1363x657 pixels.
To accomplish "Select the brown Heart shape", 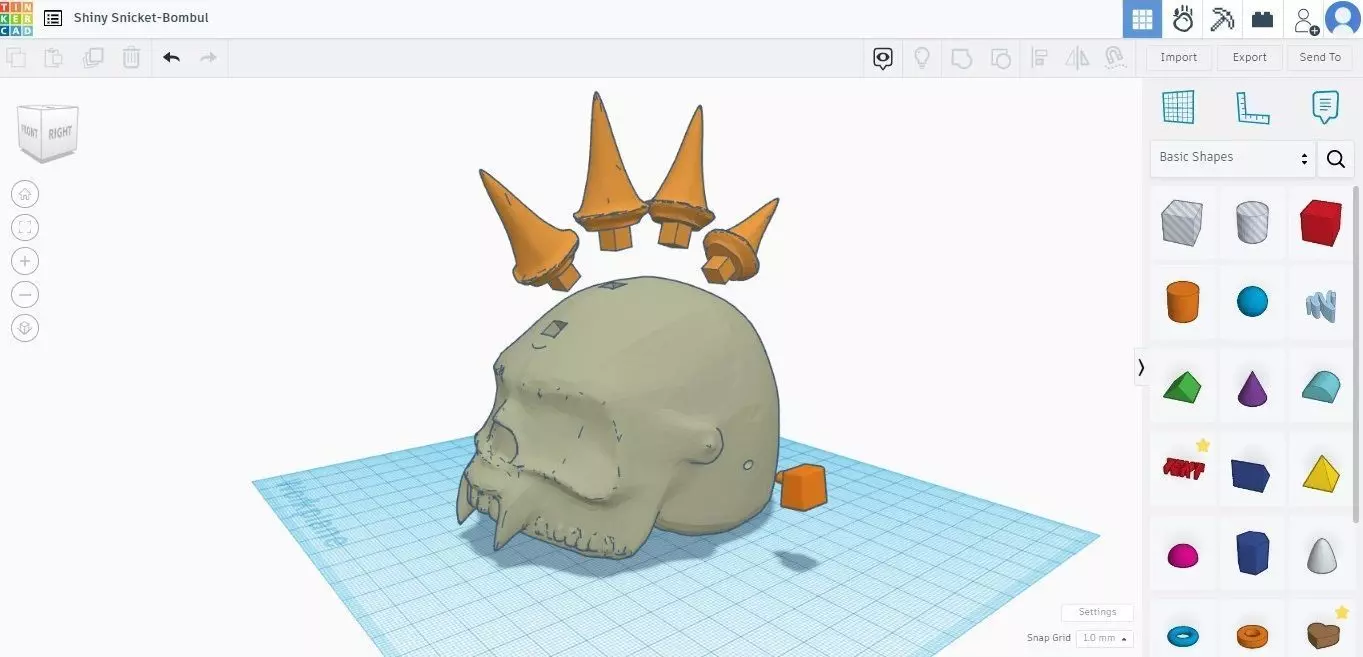I will [x=1321, y=634].
